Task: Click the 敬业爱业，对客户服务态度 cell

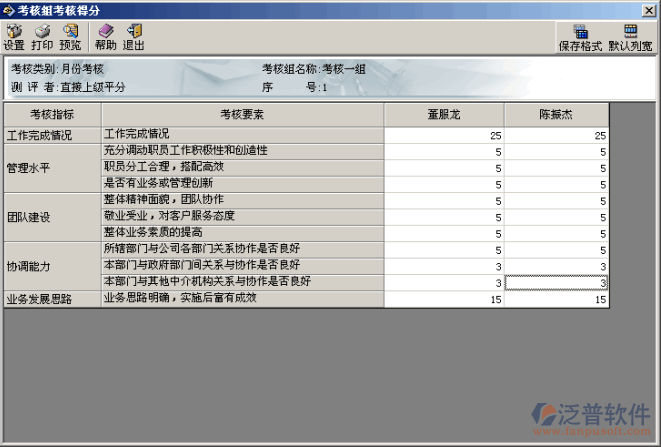Action: pyautogui.click(x=242, y=216)
